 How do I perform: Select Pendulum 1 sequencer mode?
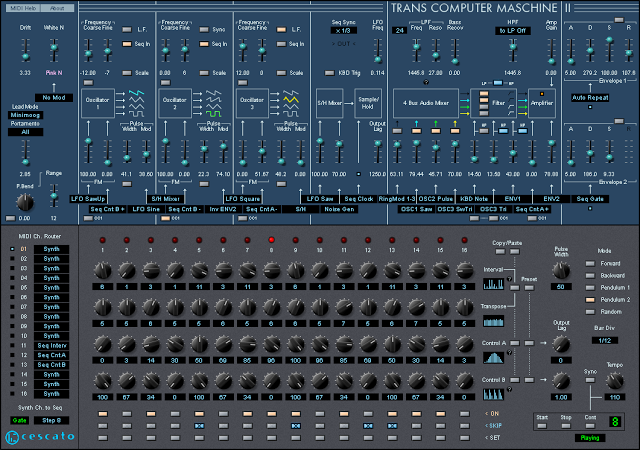[590, 288]
